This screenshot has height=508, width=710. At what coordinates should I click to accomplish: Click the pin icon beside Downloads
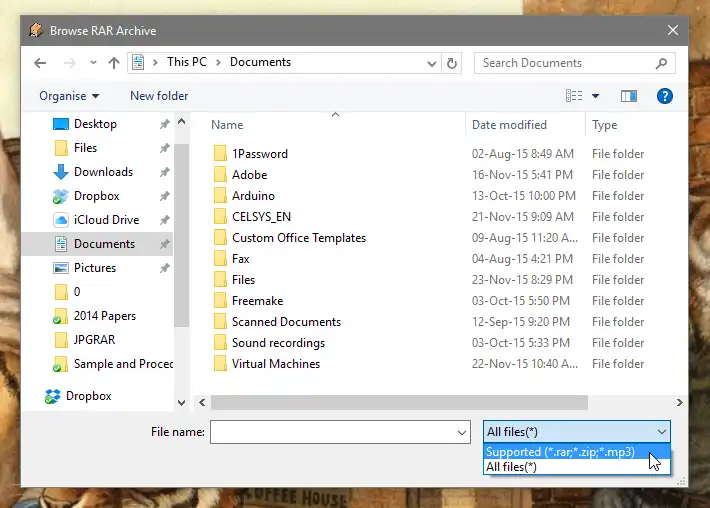[x=164, y=172]
